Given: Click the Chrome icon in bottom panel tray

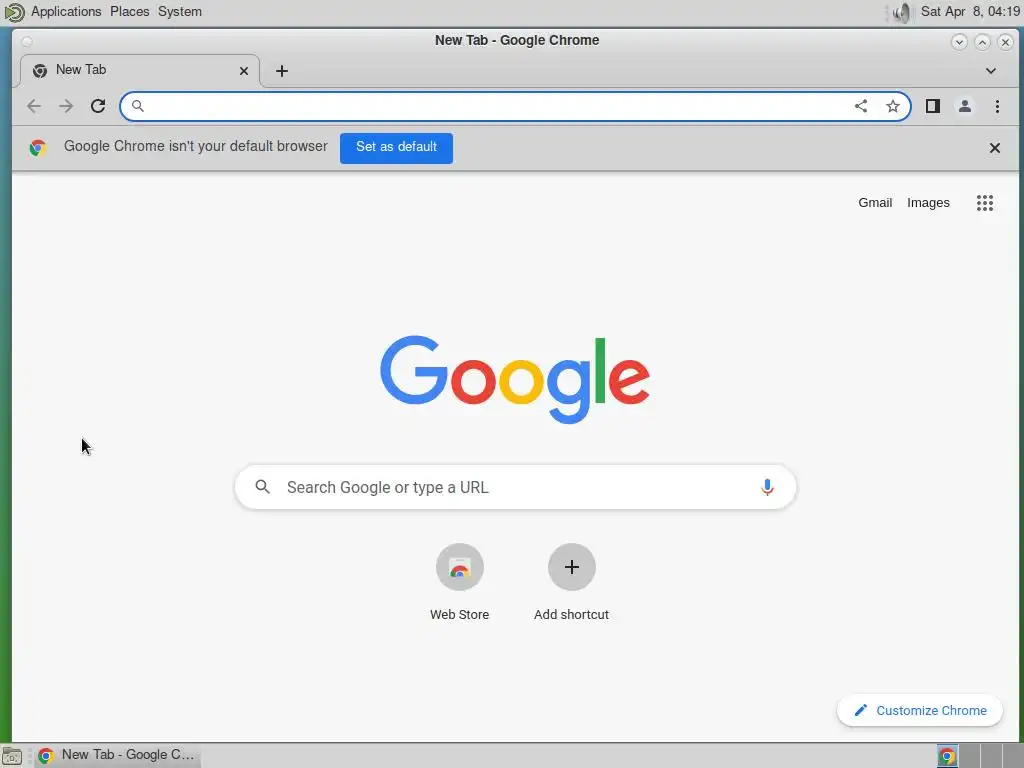Looking at the screenshot, I should [947, 756].
